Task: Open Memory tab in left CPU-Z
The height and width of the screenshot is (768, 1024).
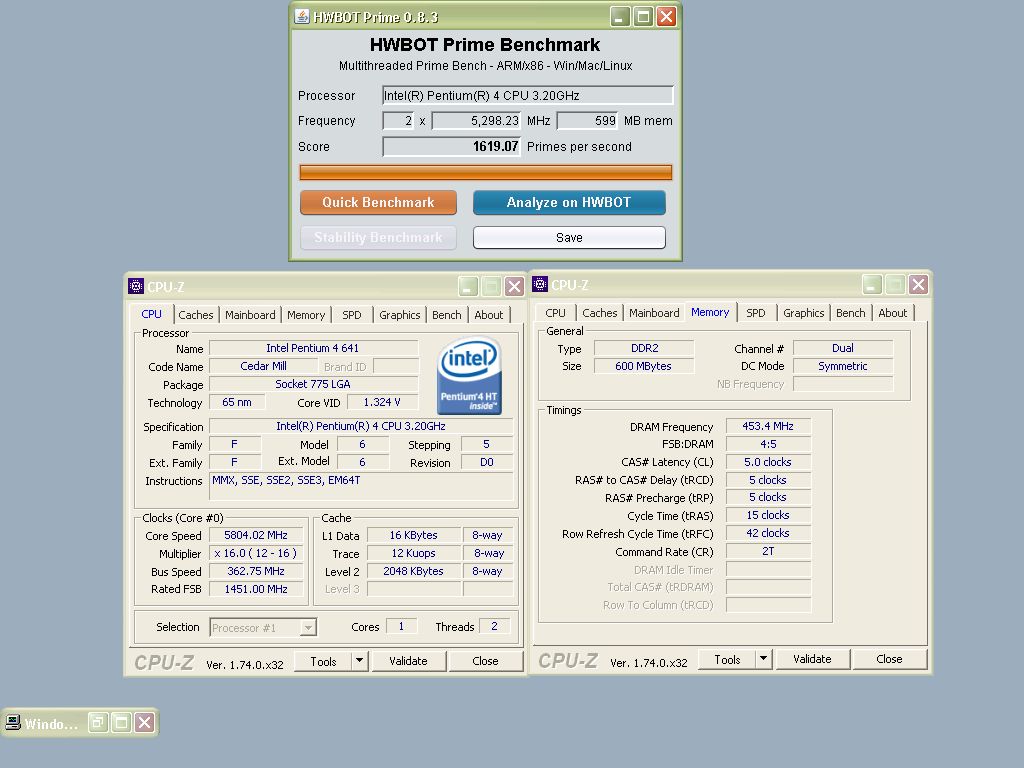Action: [306, 315]
